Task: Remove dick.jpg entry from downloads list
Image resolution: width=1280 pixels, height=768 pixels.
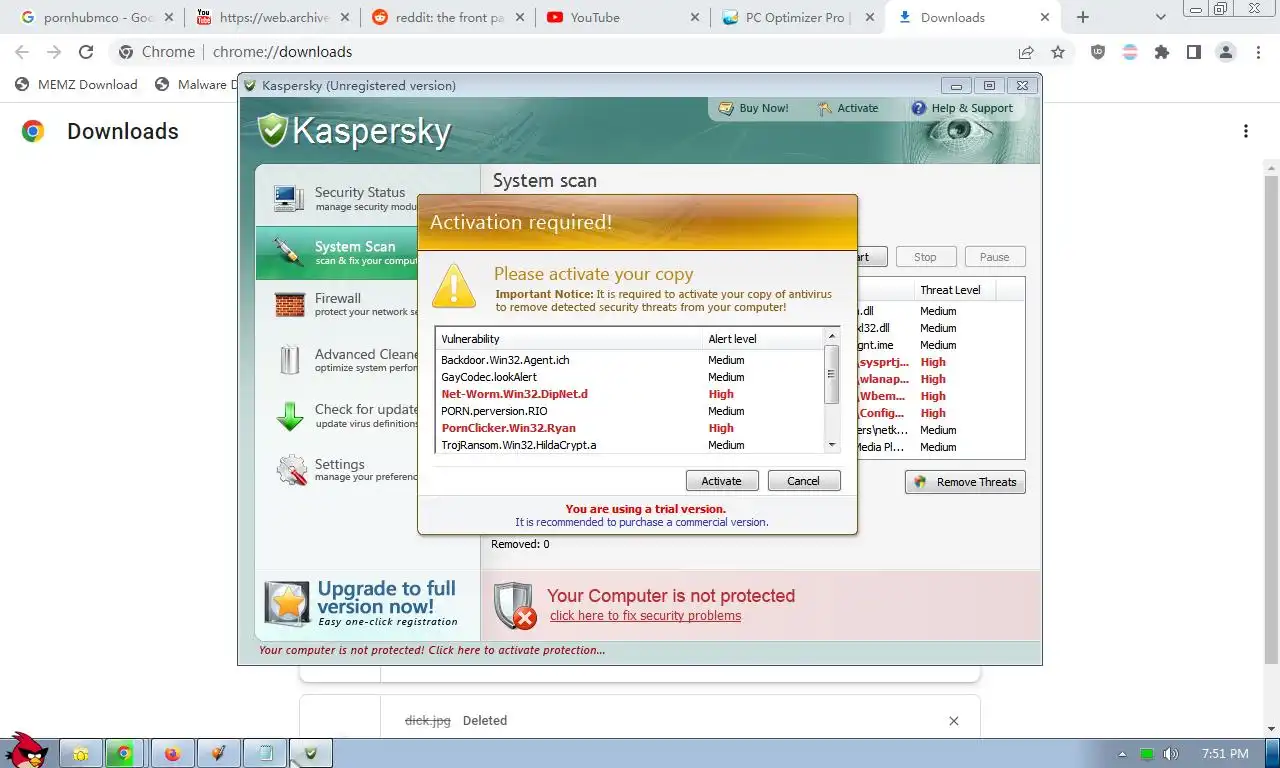Action: click(x=954, y=721)
